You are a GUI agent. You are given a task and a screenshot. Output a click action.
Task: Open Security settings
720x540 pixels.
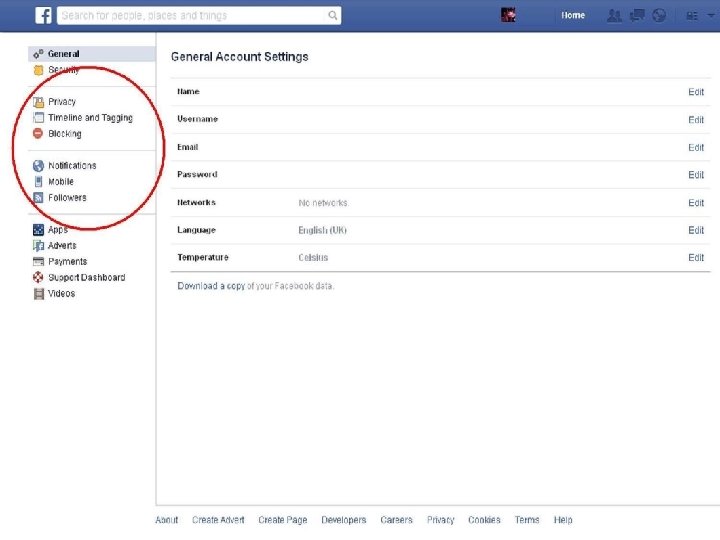pos(64,70)
